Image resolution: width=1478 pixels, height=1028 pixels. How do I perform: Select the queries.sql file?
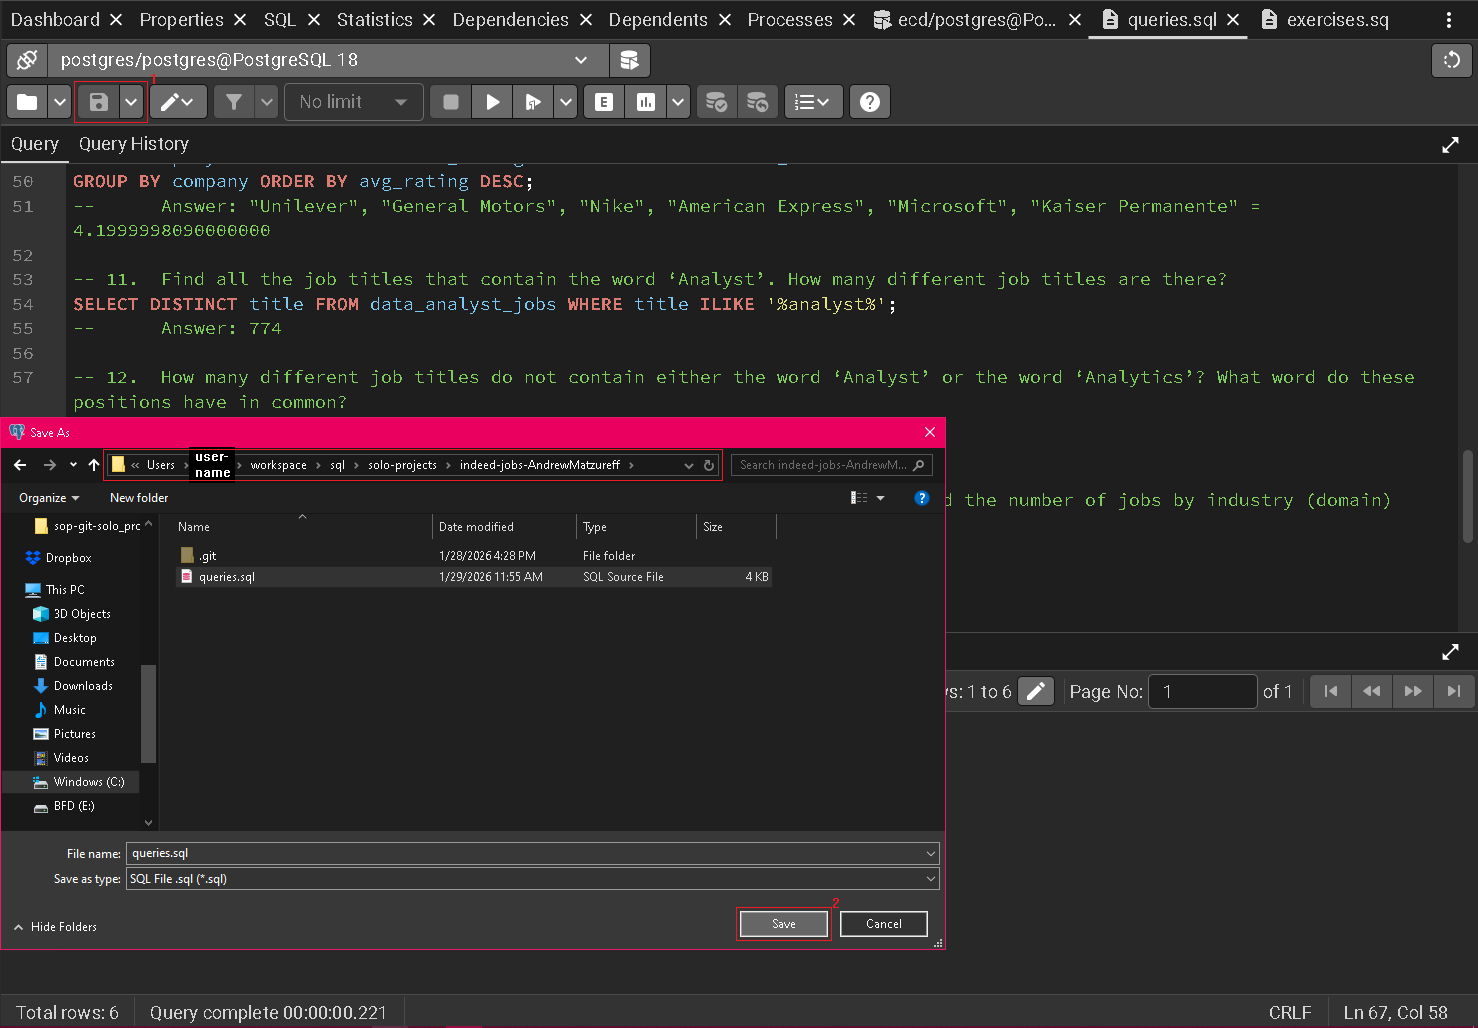point(473,577)
